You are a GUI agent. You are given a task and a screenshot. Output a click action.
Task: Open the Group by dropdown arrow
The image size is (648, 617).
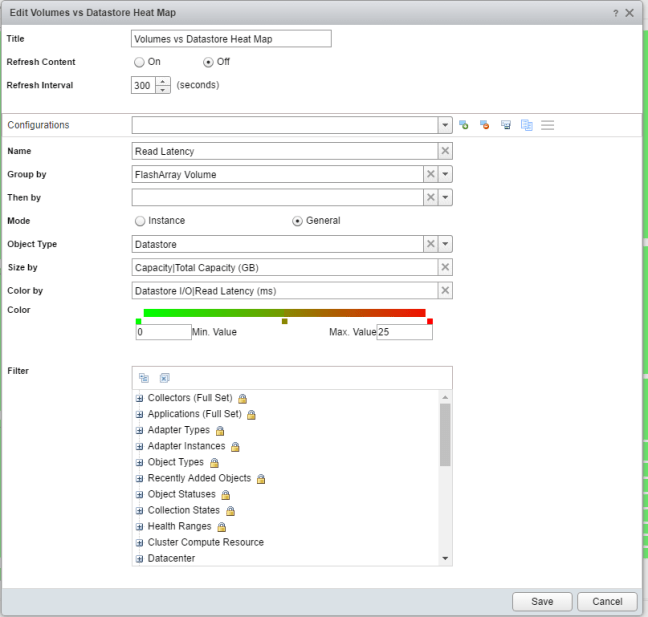pos(445,174)
